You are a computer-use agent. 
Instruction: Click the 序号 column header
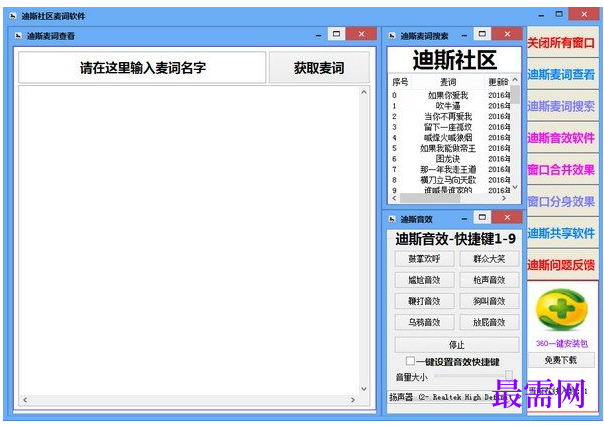[x=400, y=82]
